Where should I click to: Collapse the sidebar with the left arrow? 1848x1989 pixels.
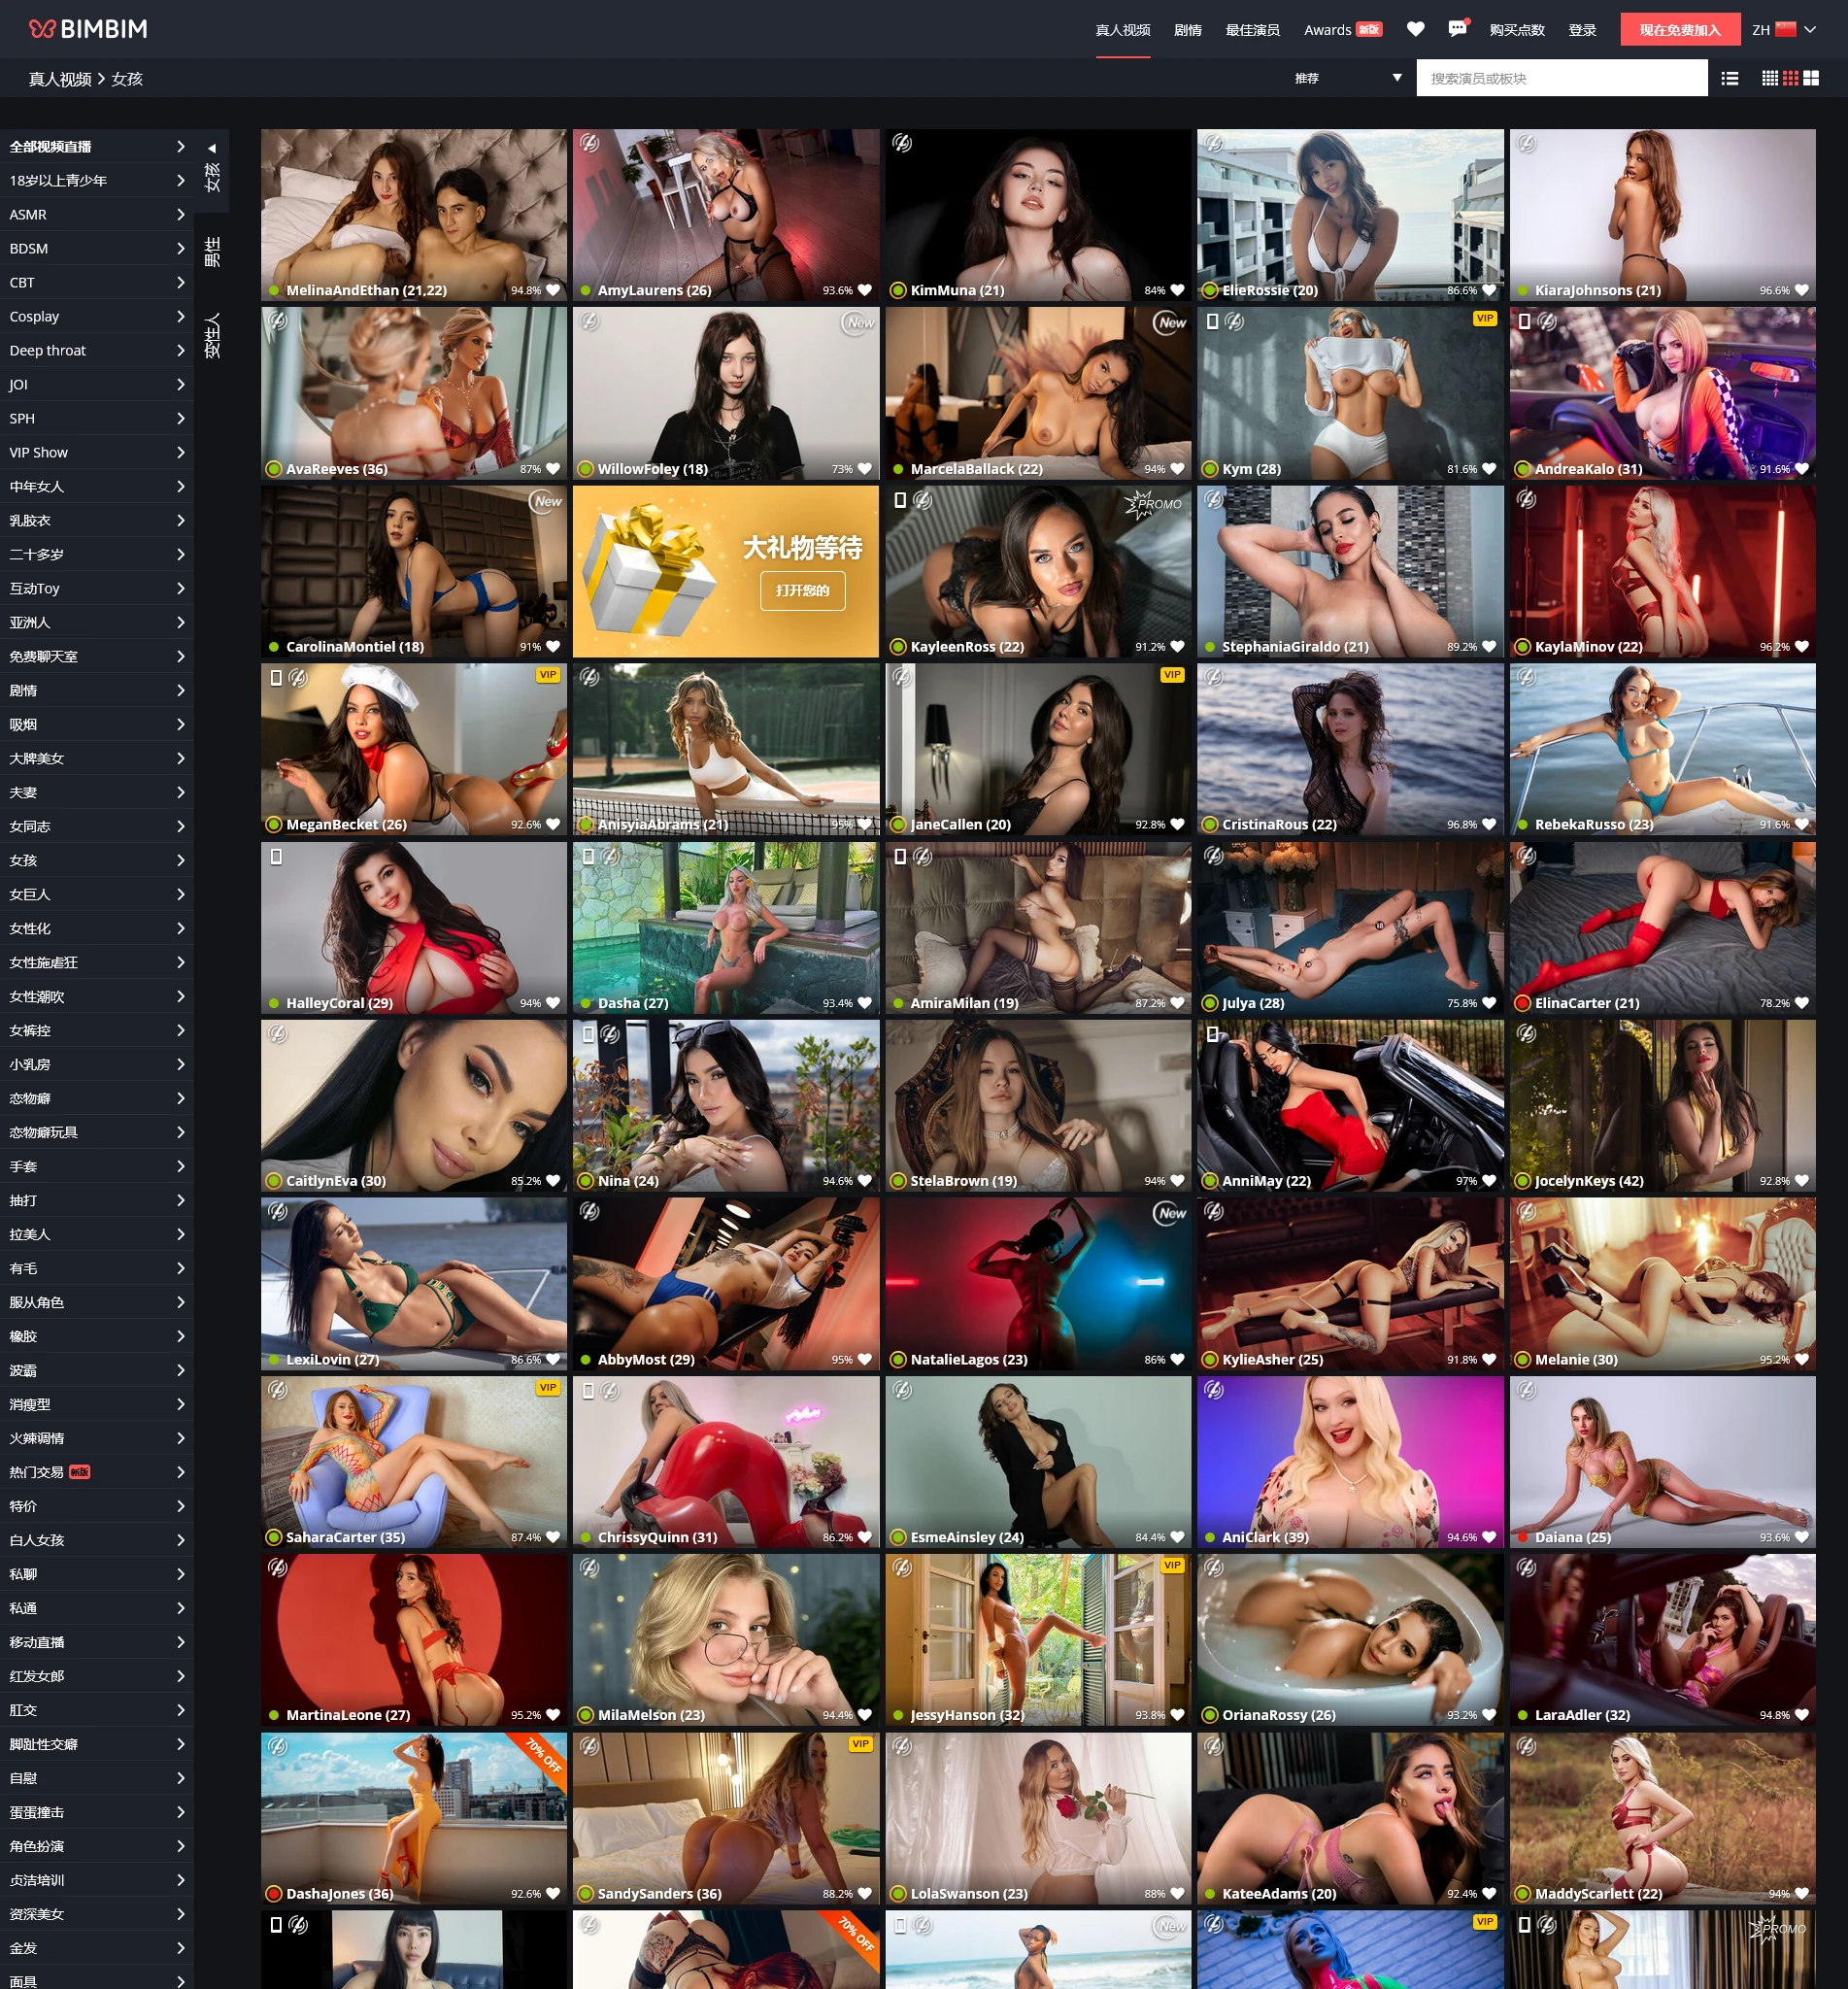point(211,148)
